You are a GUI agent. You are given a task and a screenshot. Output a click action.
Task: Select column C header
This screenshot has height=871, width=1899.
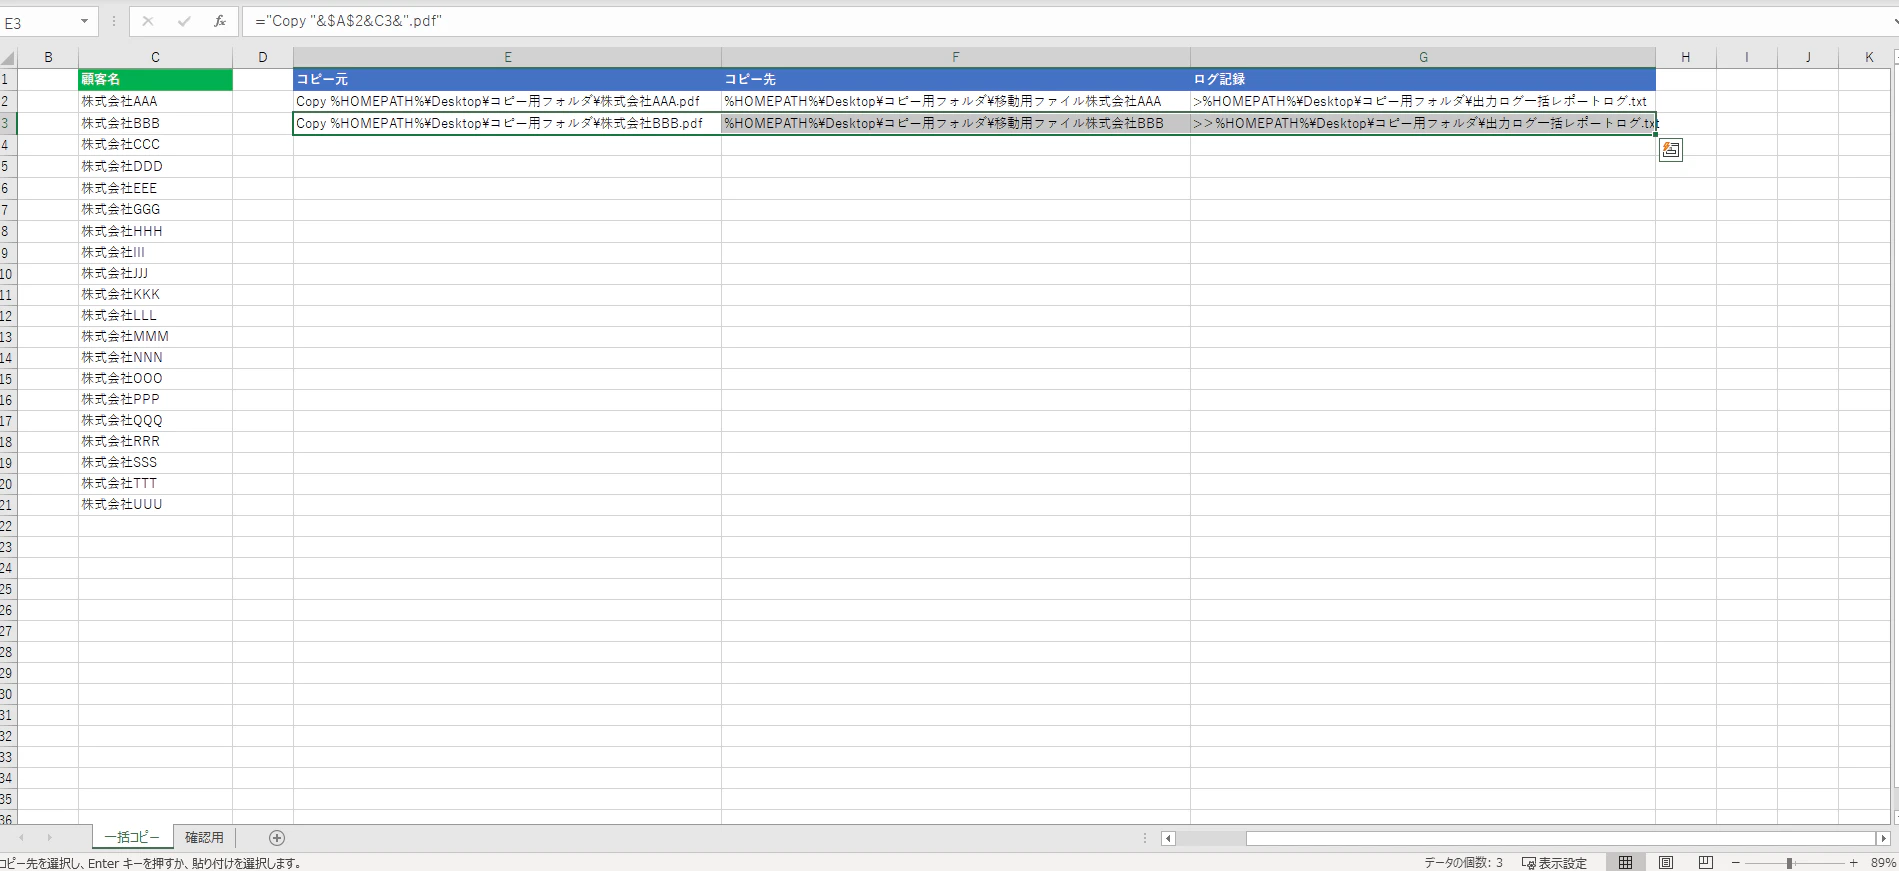tap(155, 58)
